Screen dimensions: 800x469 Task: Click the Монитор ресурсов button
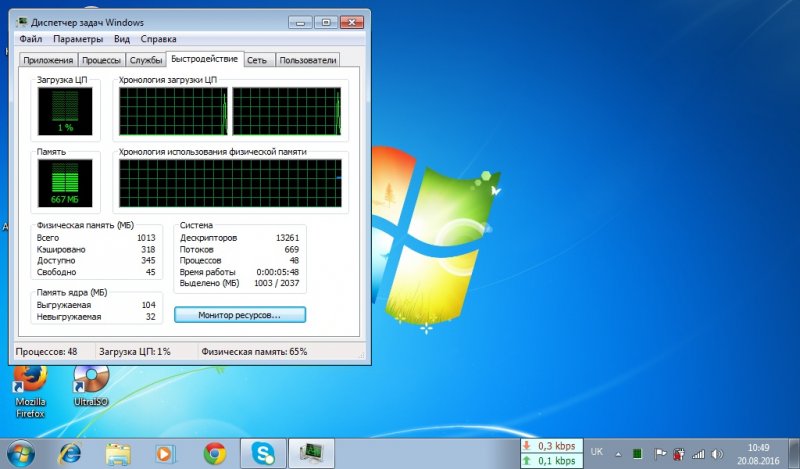click(239, 315)
